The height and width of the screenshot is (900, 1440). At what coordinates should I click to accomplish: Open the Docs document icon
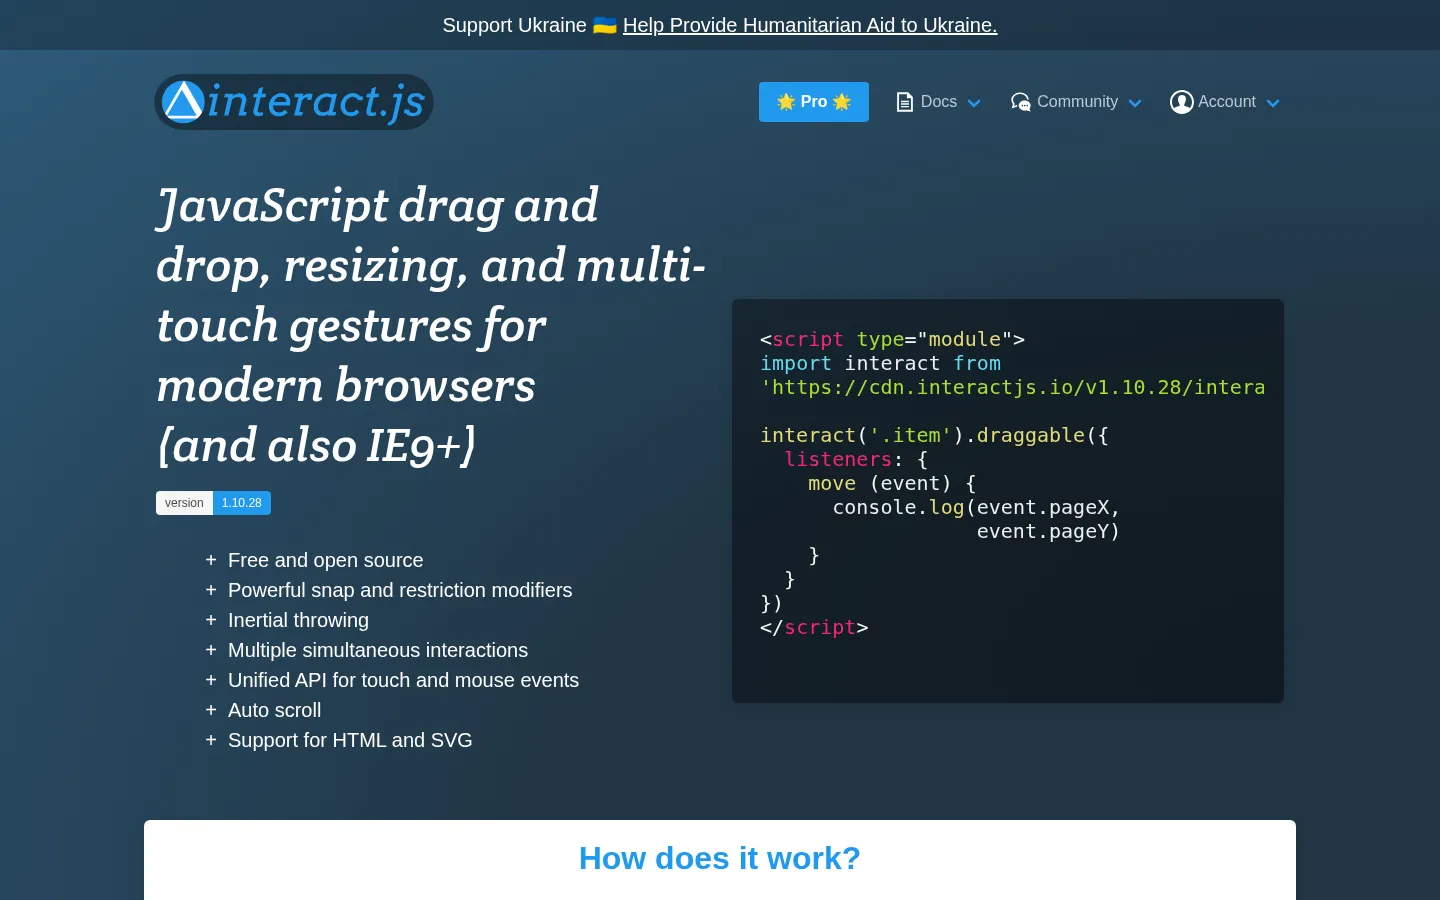coord(904,102)
